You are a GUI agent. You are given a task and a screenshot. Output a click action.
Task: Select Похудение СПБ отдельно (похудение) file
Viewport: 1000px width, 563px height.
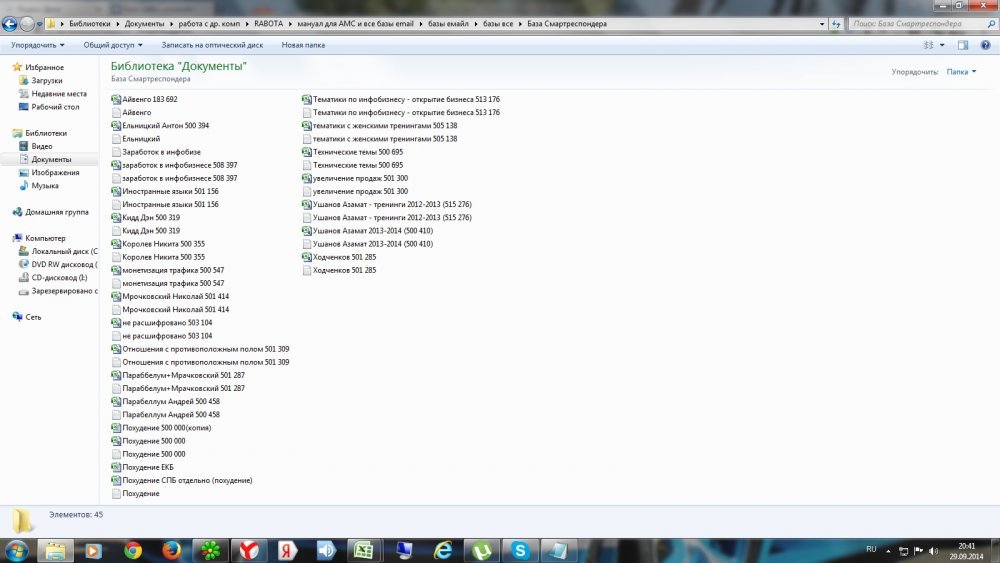182,480
